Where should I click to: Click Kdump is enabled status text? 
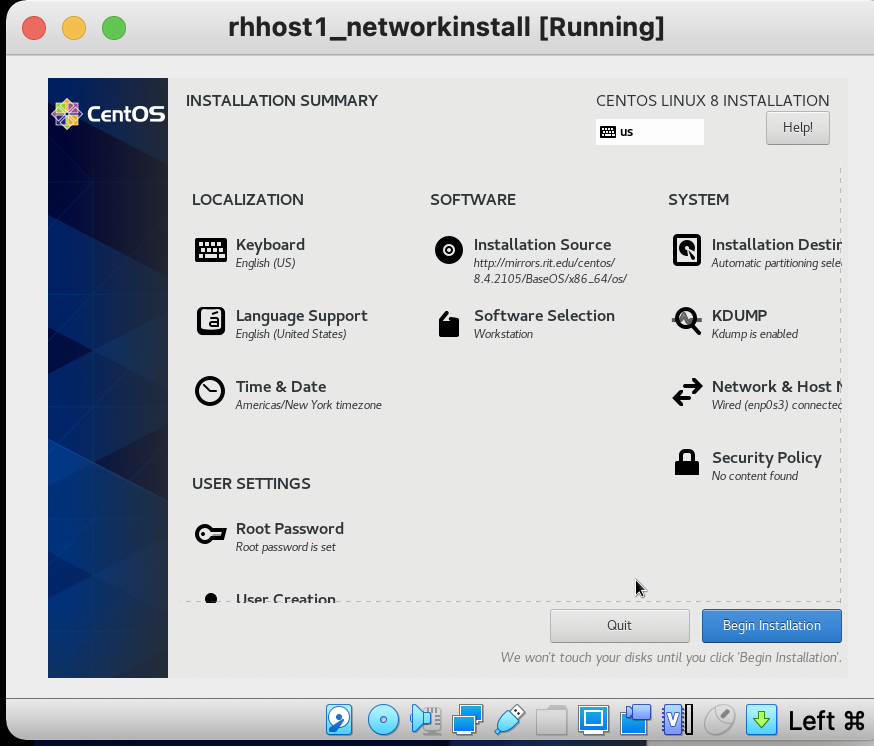[755, 334]
